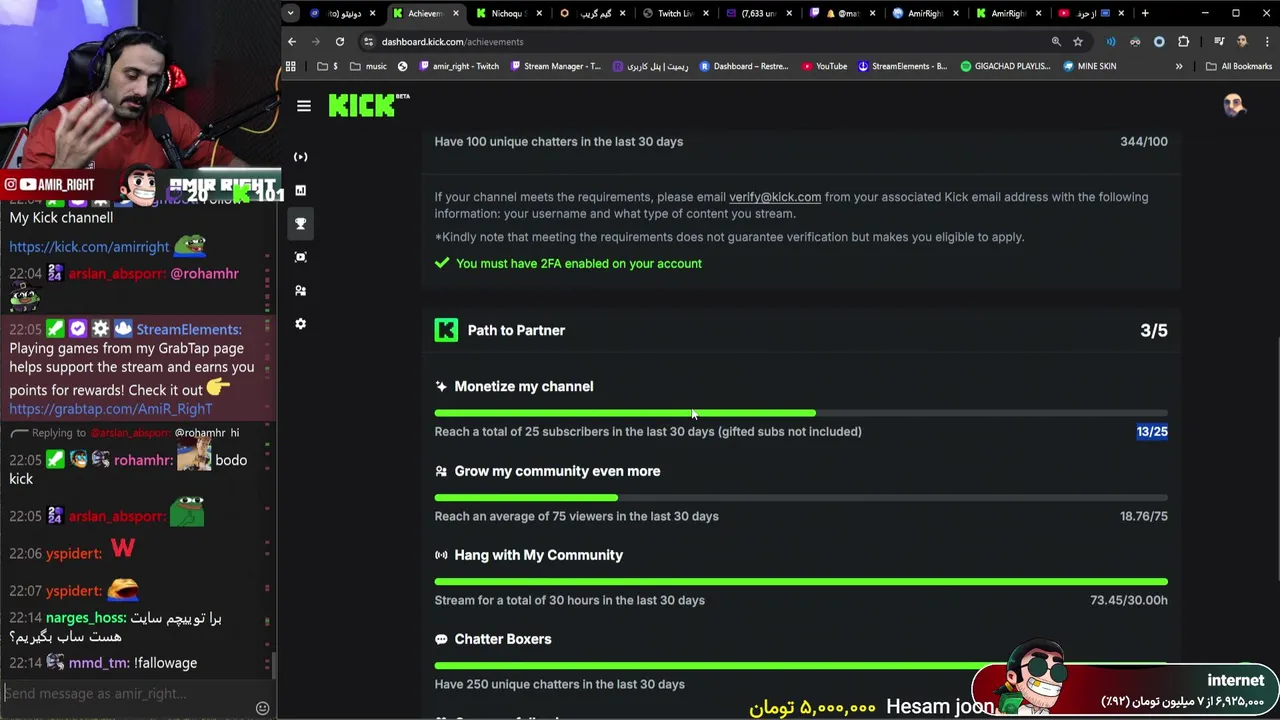Click the mmd_tm username in chat
Screen dimensions: 1280x720
pyautogui.click(x=99, y=662)
